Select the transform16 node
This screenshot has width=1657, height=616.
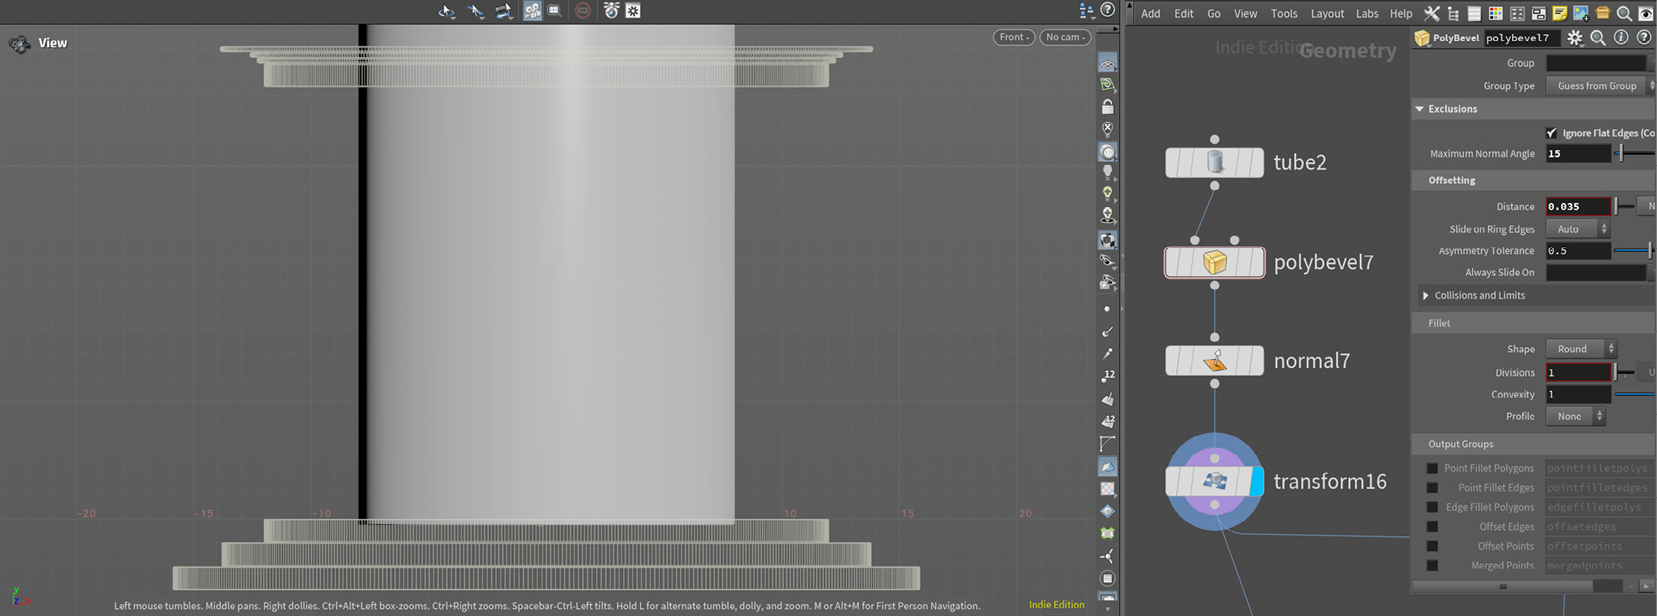[x=1215, y=481]
